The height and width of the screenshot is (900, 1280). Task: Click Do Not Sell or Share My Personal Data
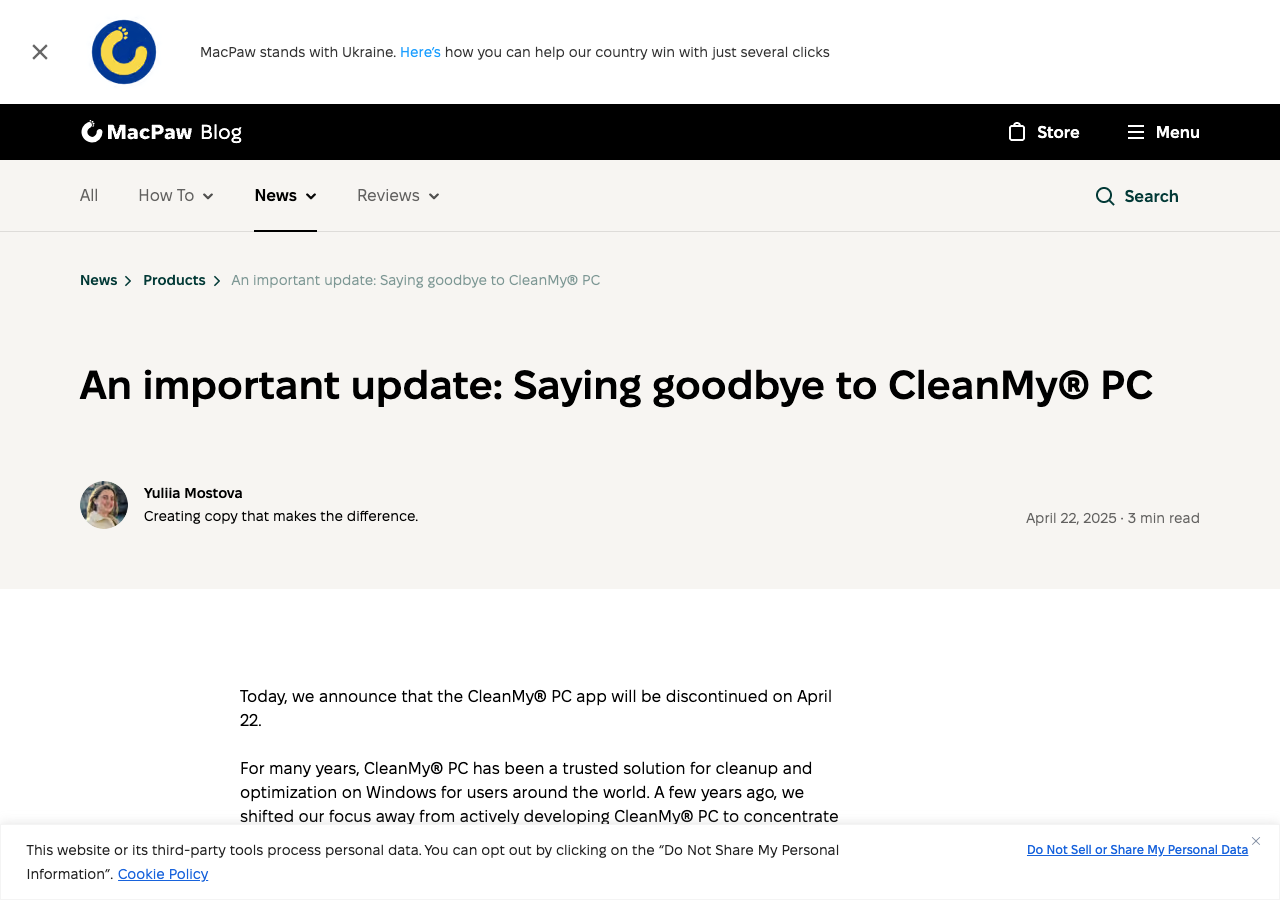pos(1137,850)
